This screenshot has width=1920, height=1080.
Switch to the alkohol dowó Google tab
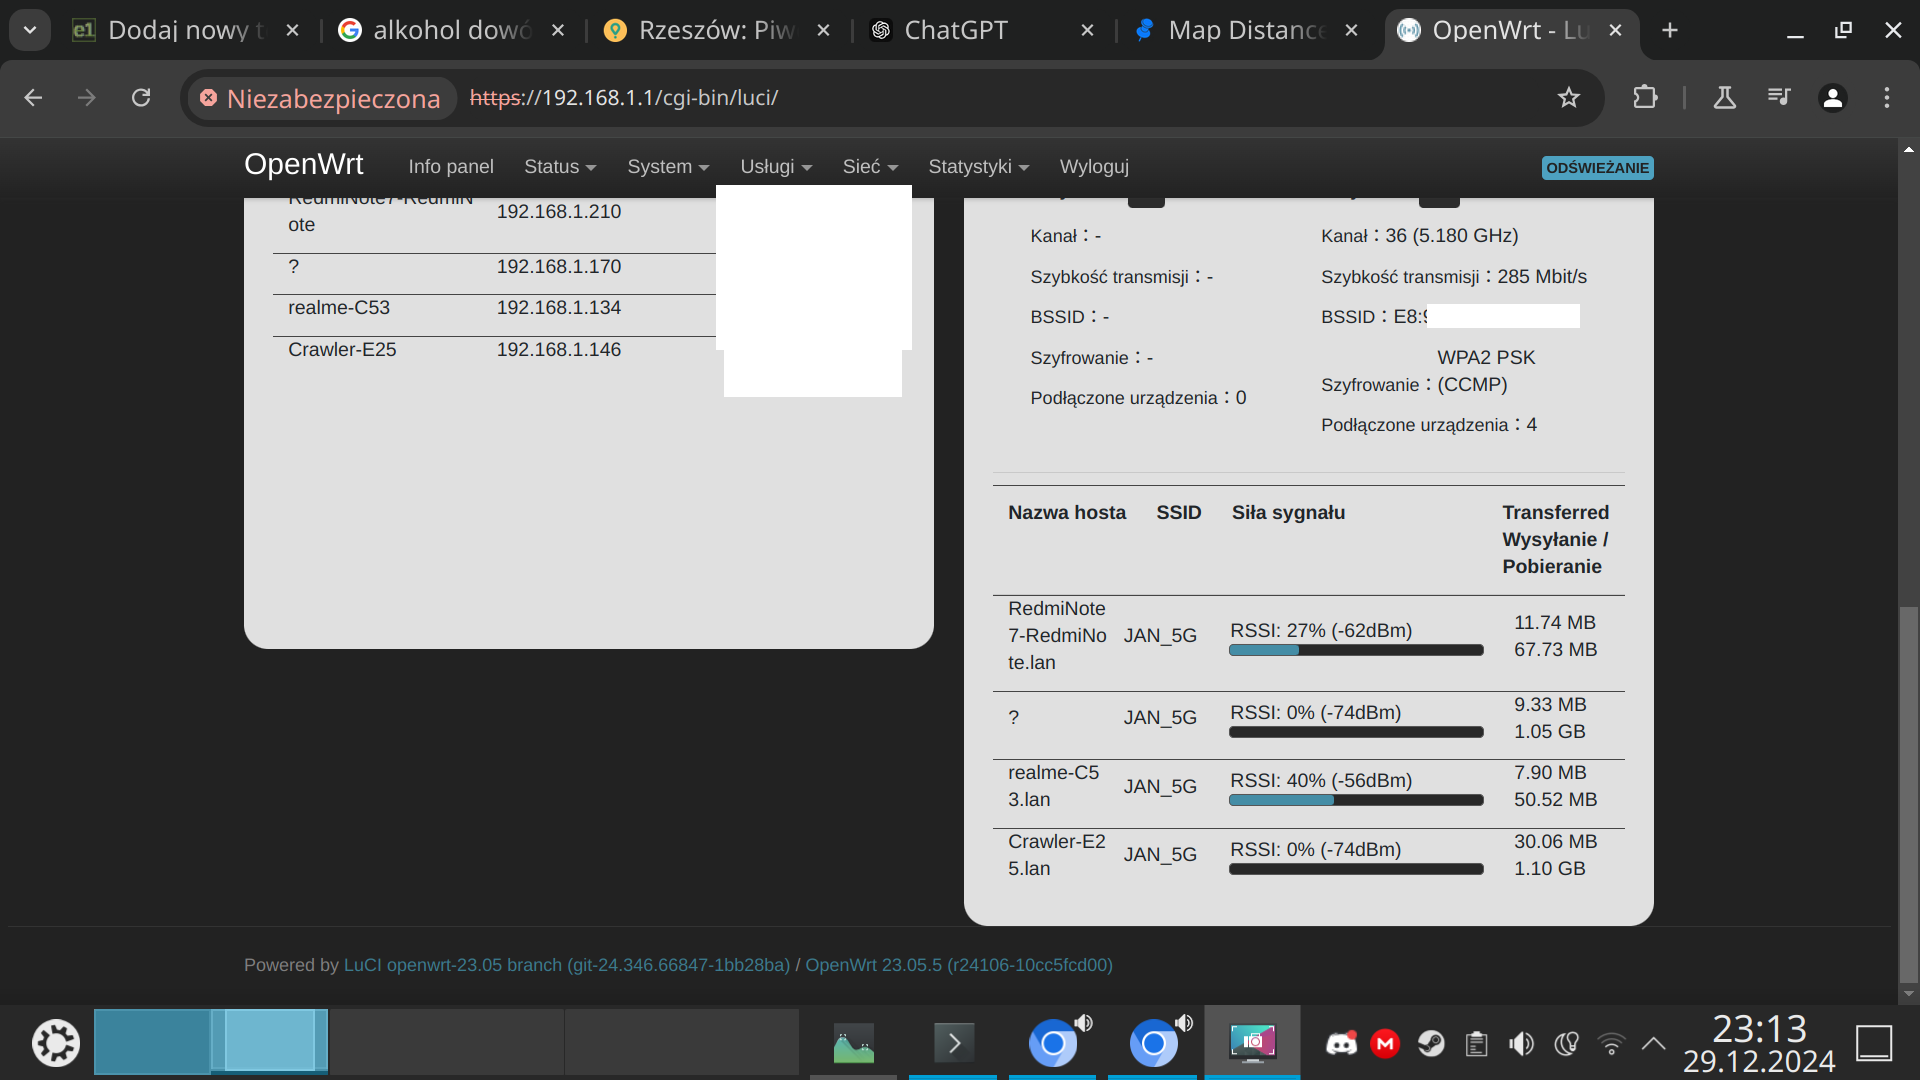pos(452,30)
